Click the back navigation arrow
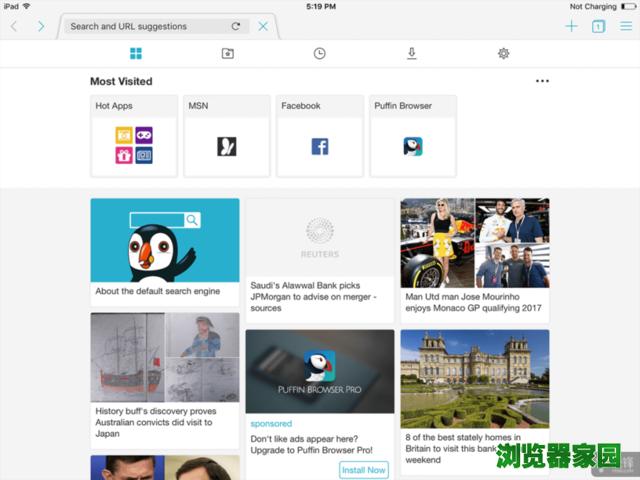640x480 pixels. 14,26
